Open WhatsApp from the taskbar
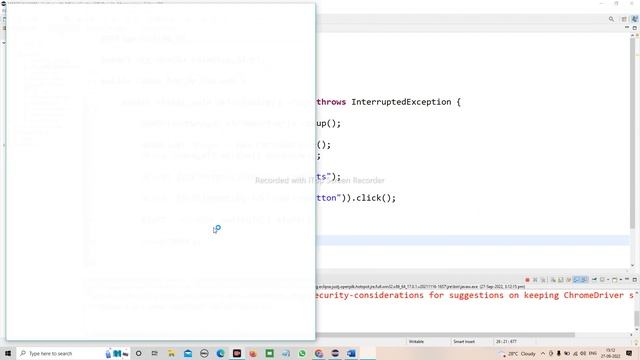The height and width of the screenshot is (360, 640). (302, 353)
